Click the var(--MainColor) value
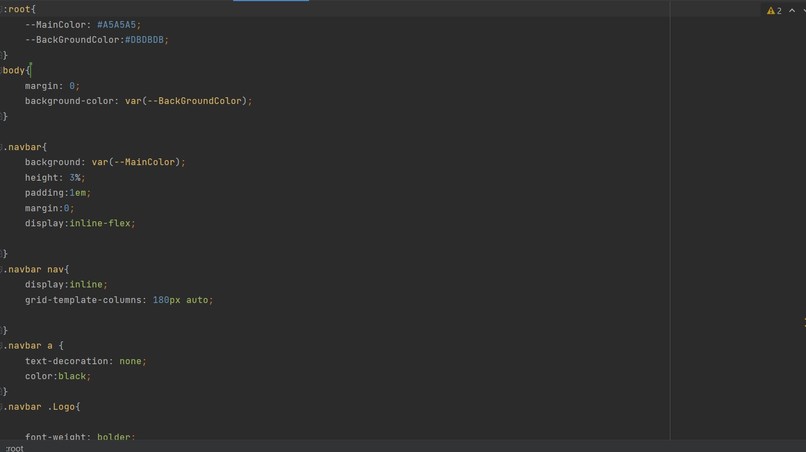This screenshot has width=806, height=452. 136,162
